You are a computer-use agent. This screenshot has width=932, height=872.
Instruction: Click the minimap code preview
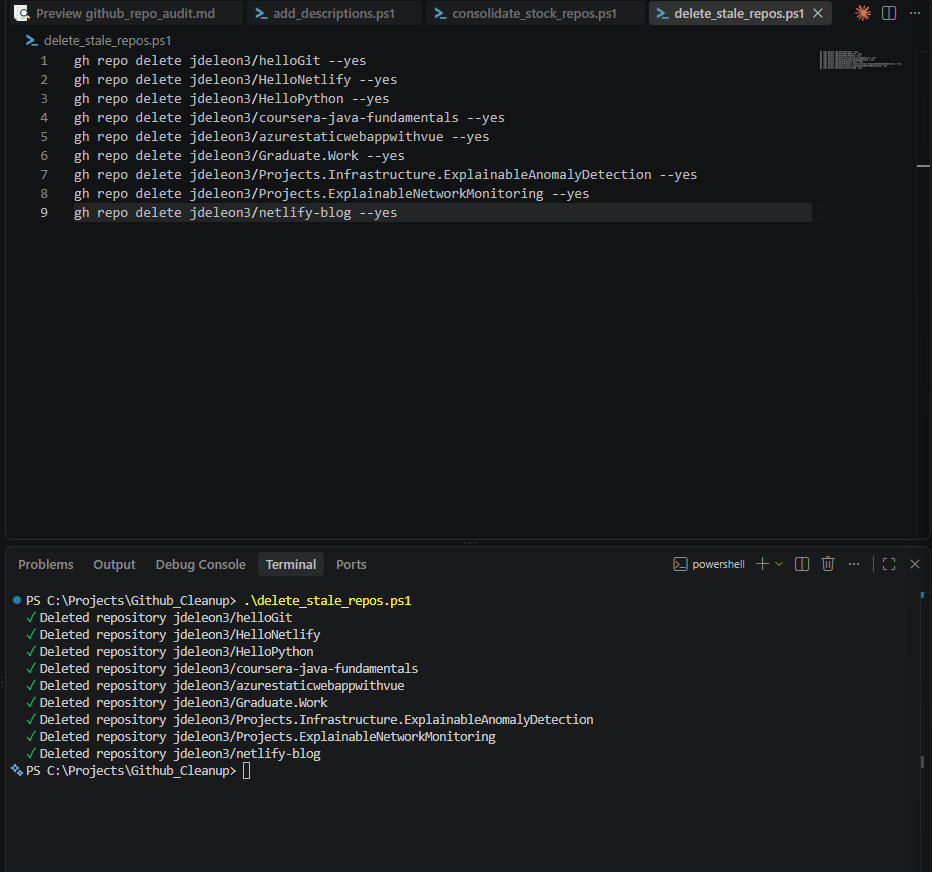[x=860, y=59]
